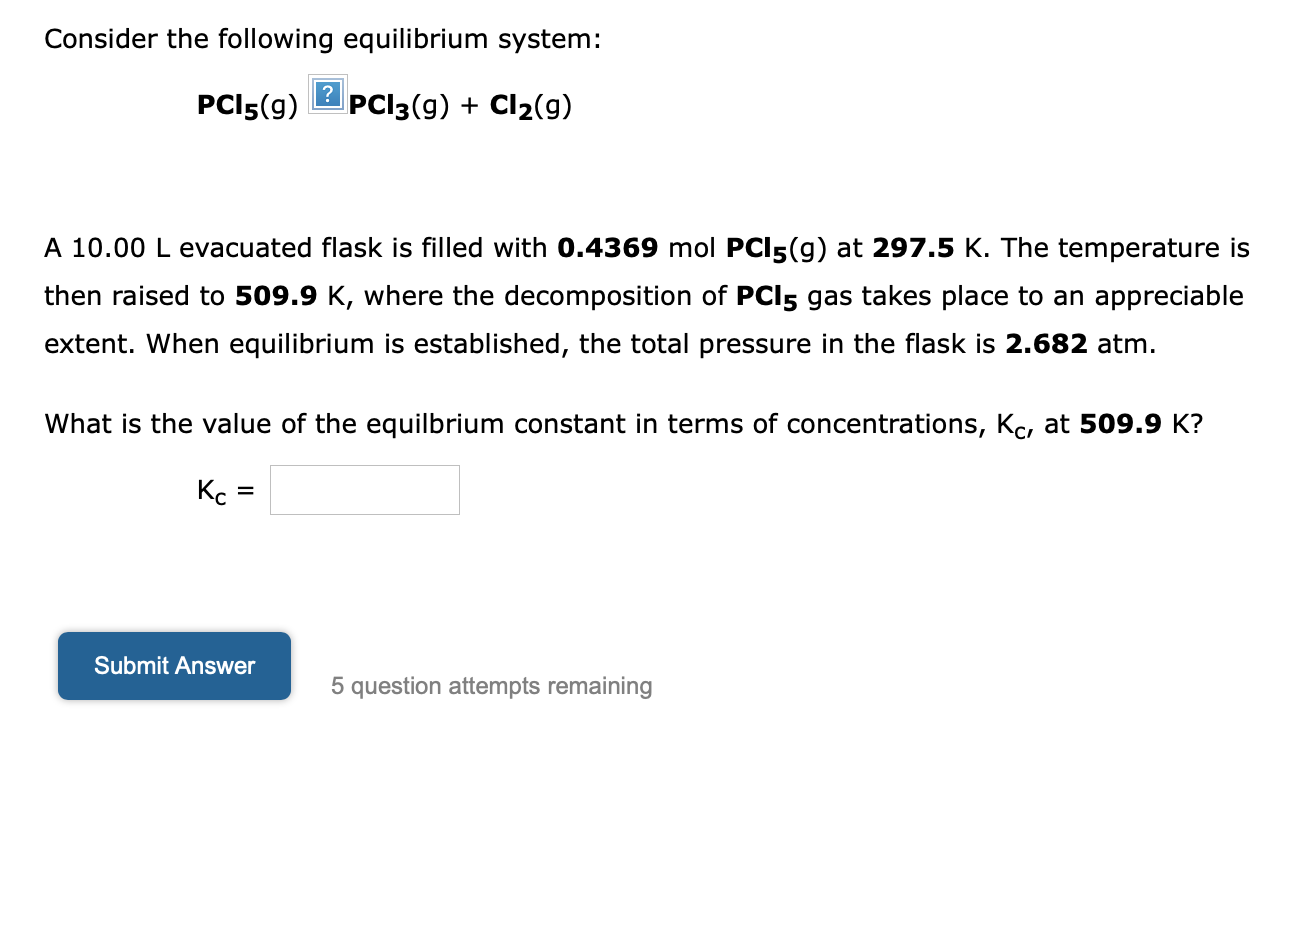Click the 5 question attempts remaining text
The height and width of the screenshot is (932, 1304).
tap(492, 686)
